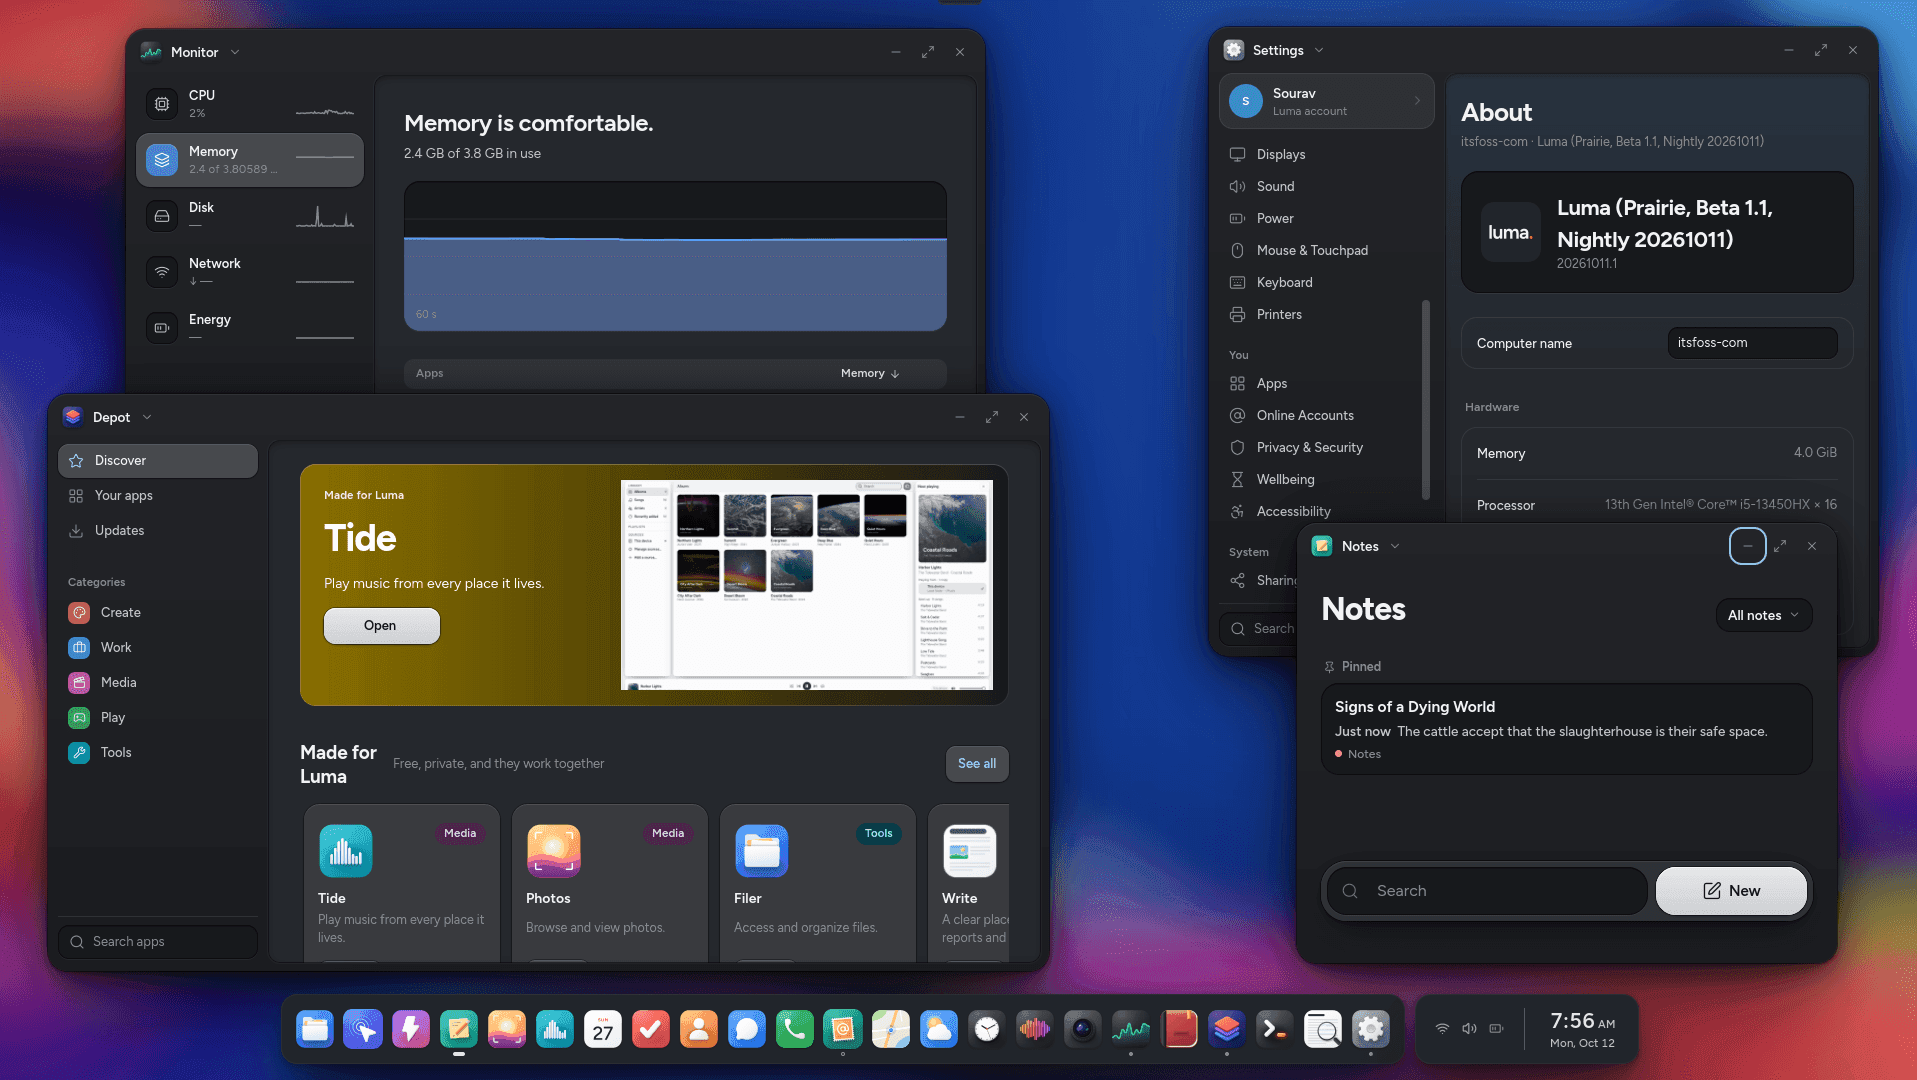The height and width of the screenshot is (1080, 1917).
Task: Open the Signs of a Dying World note
Action: pos(1566,729)
